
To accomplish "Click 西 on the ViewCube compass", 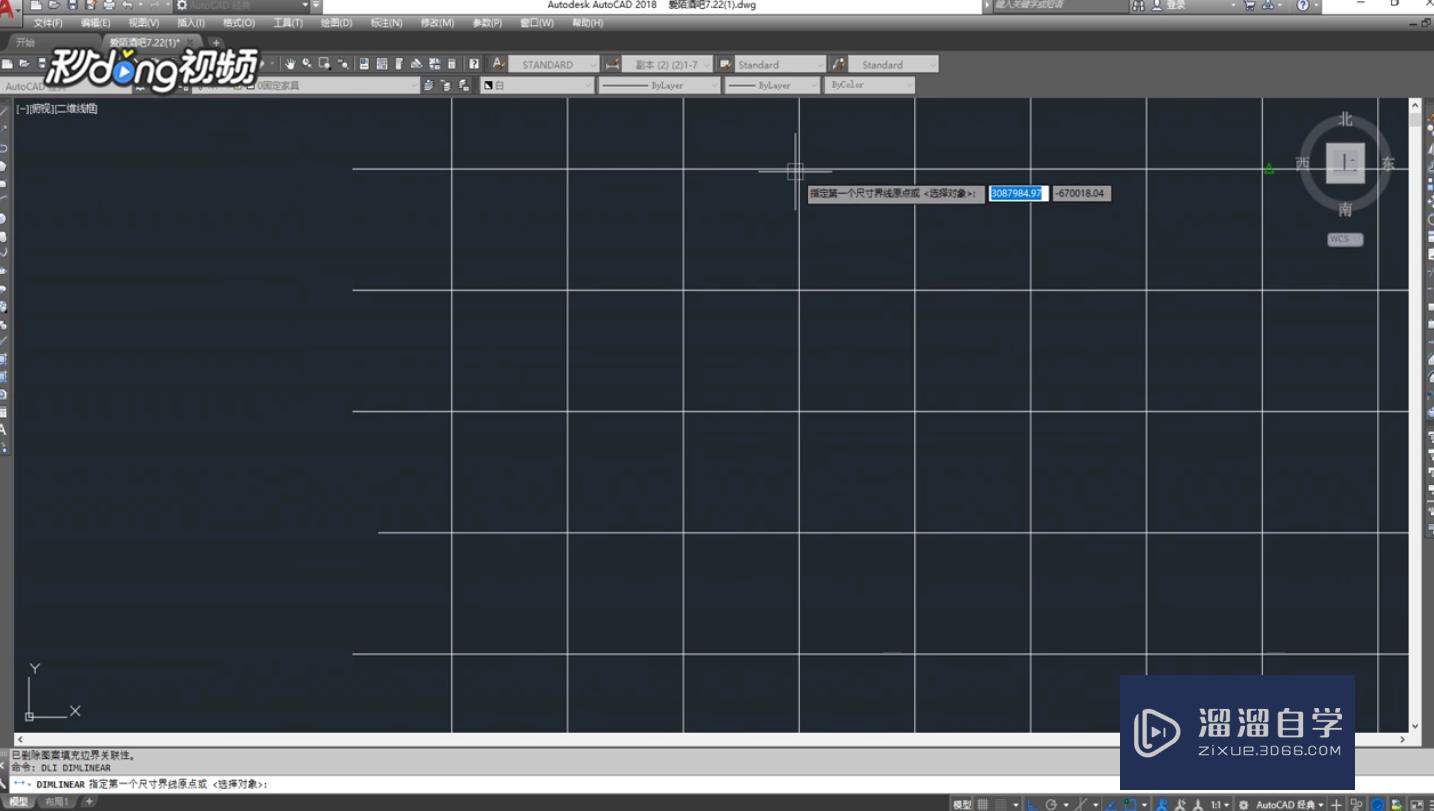I will pyautogui.click(x=1303, y=163).
